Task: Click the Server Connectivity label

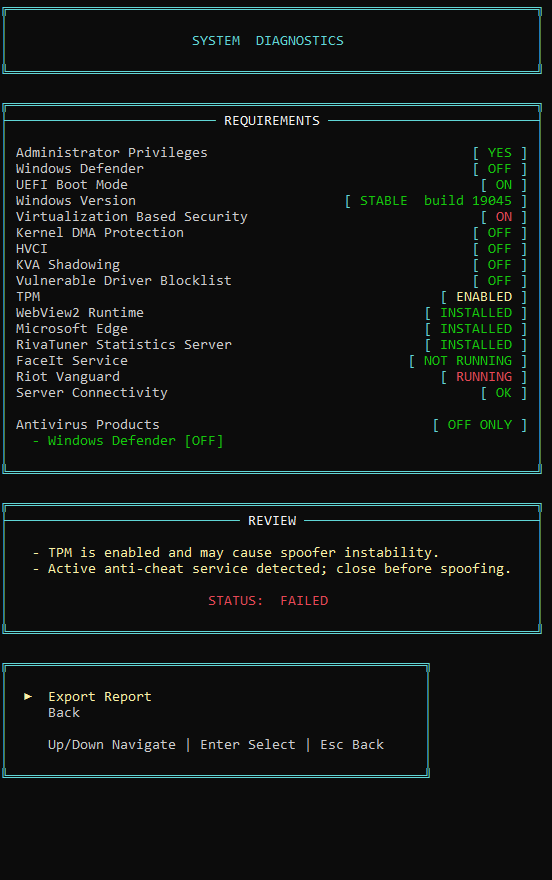Action: point(92,392)
